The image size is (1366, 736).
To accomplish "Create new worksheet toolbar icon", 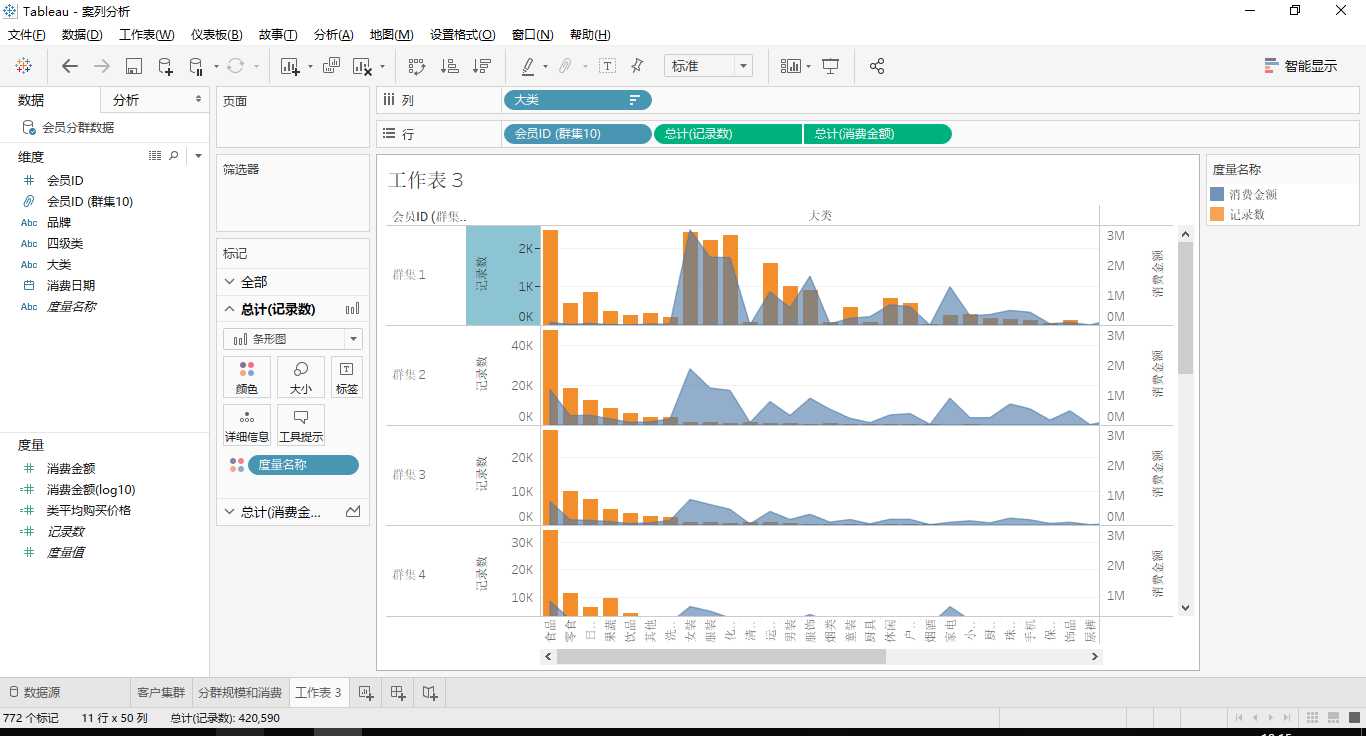I will (x=291, y=67).
